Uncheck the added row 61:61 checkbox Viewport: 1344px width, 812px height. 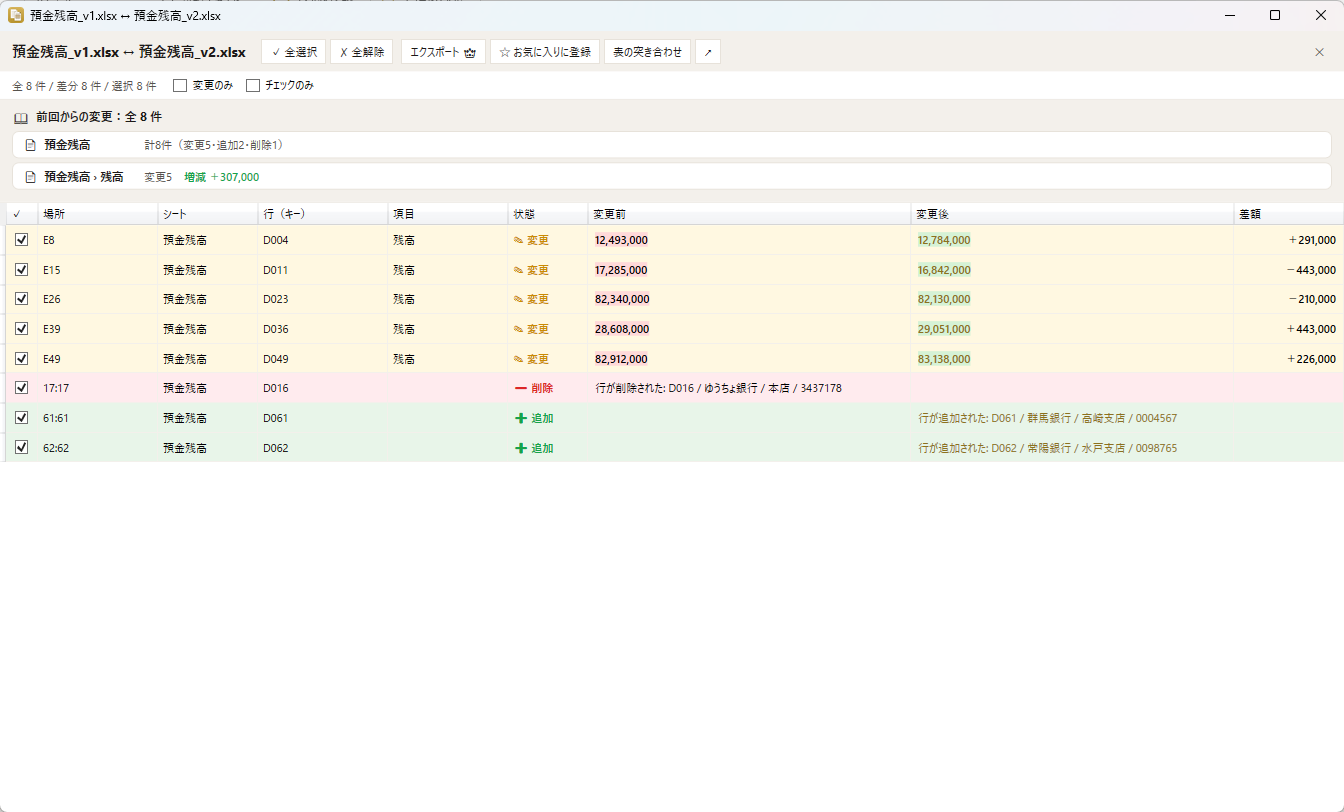click(x=21, y=418)
